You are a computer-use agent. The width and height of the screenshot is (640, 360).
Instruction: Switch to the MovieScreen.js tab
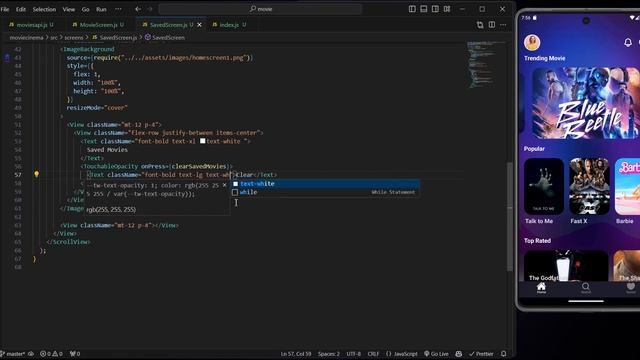98,25
